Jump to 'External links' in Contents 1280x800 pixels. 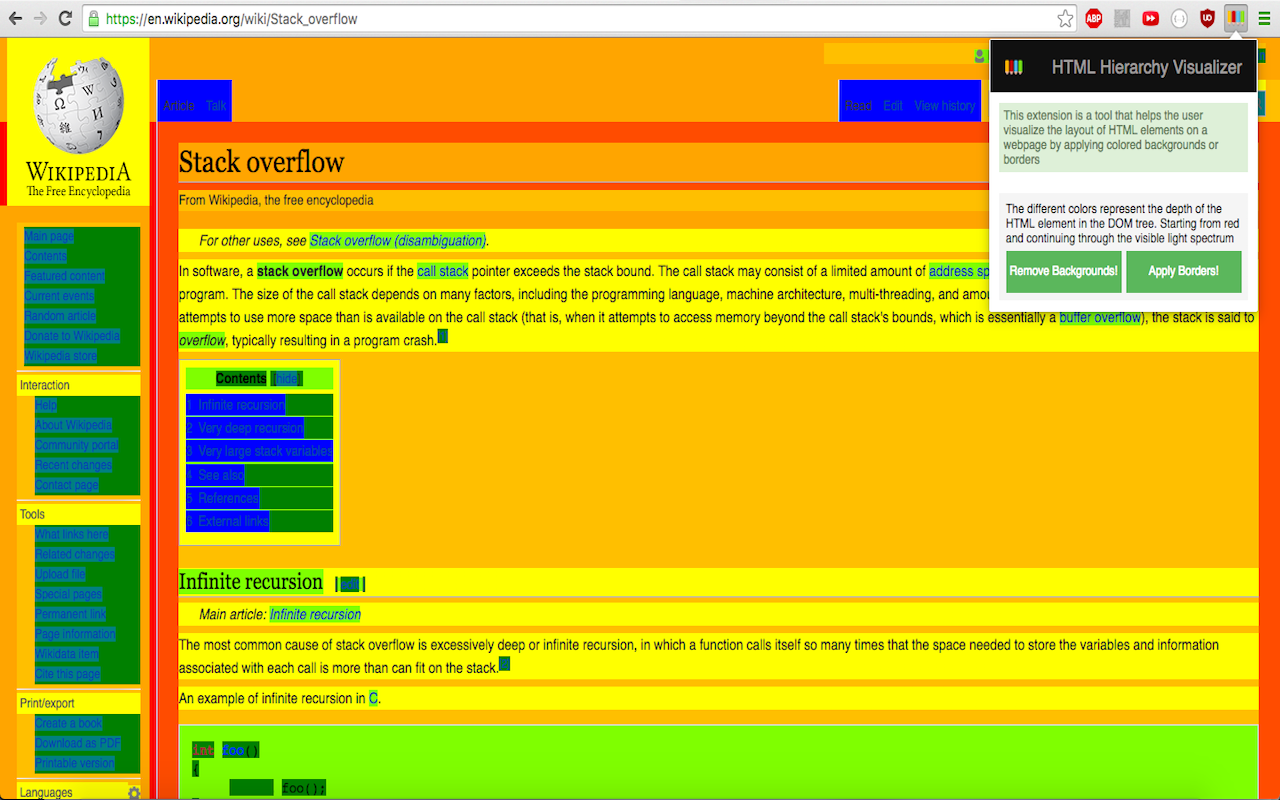tap(227, 521)
